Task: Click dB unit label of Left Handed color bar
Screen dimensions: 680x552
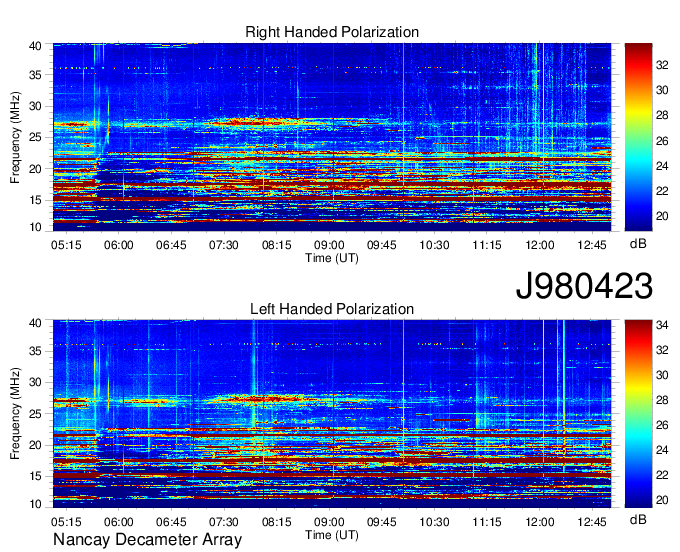Action: pyautogui.click(x=638, y=520)
